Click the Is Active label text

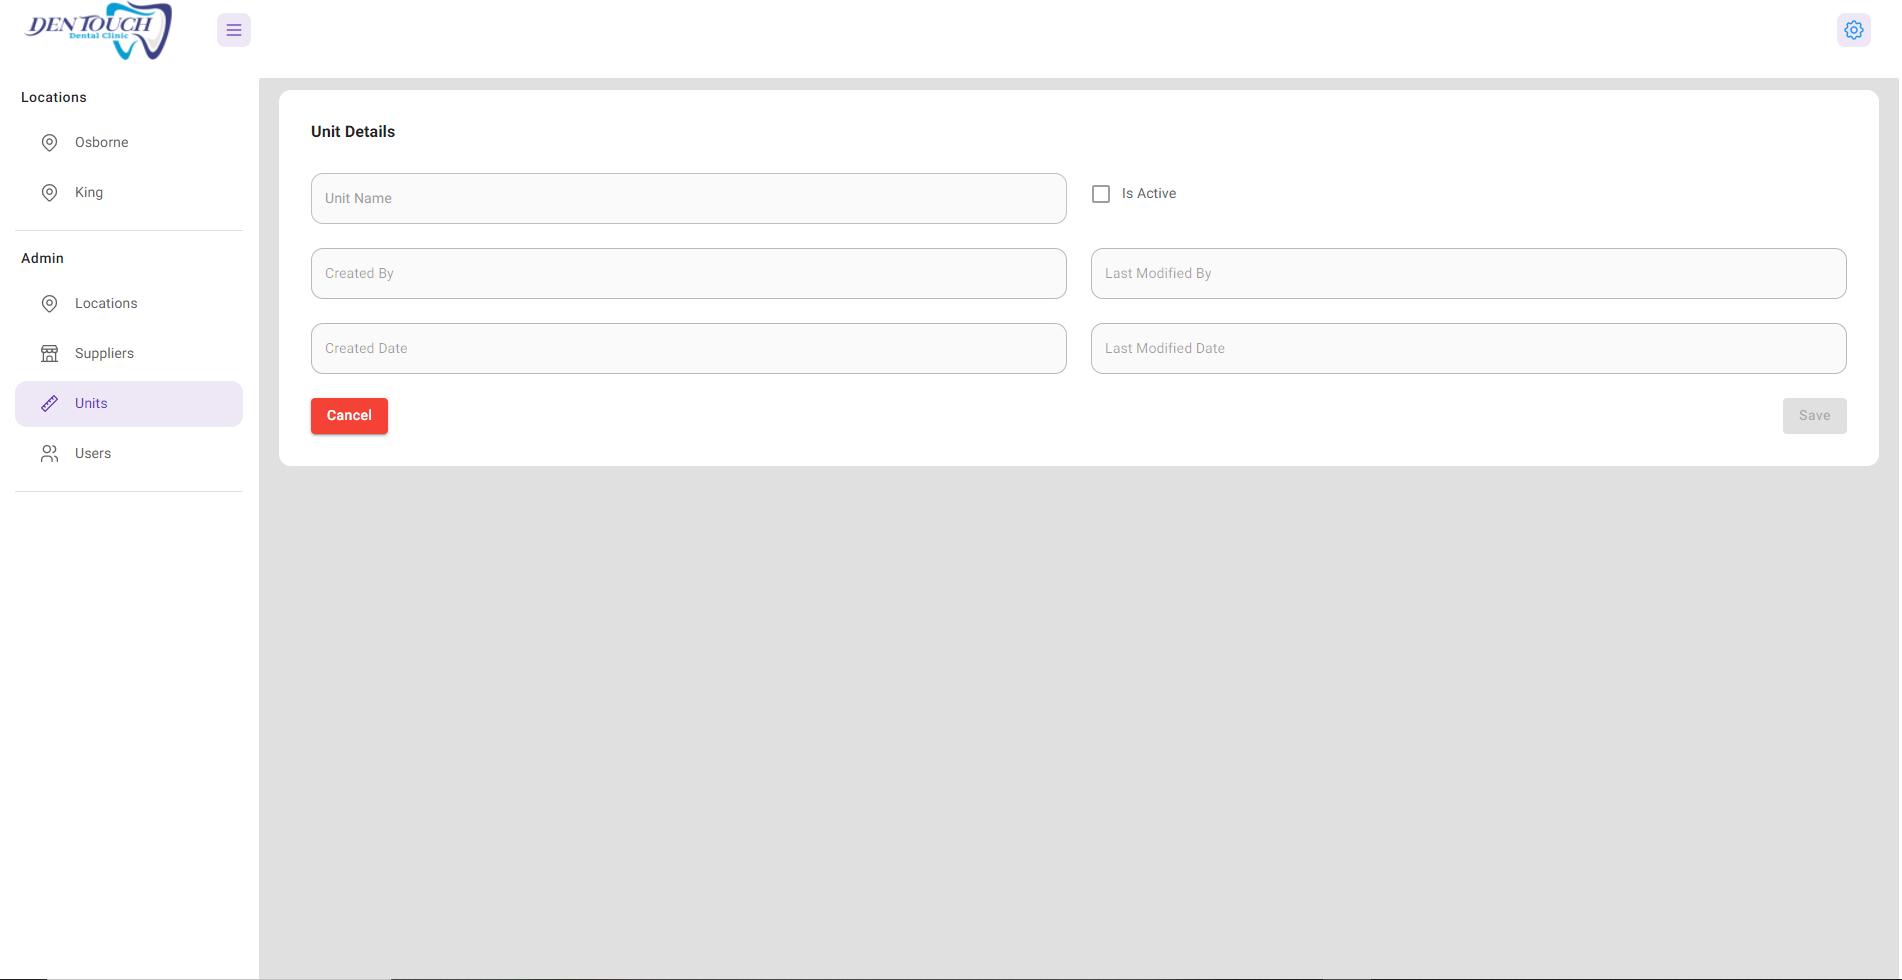[1149, 194]
